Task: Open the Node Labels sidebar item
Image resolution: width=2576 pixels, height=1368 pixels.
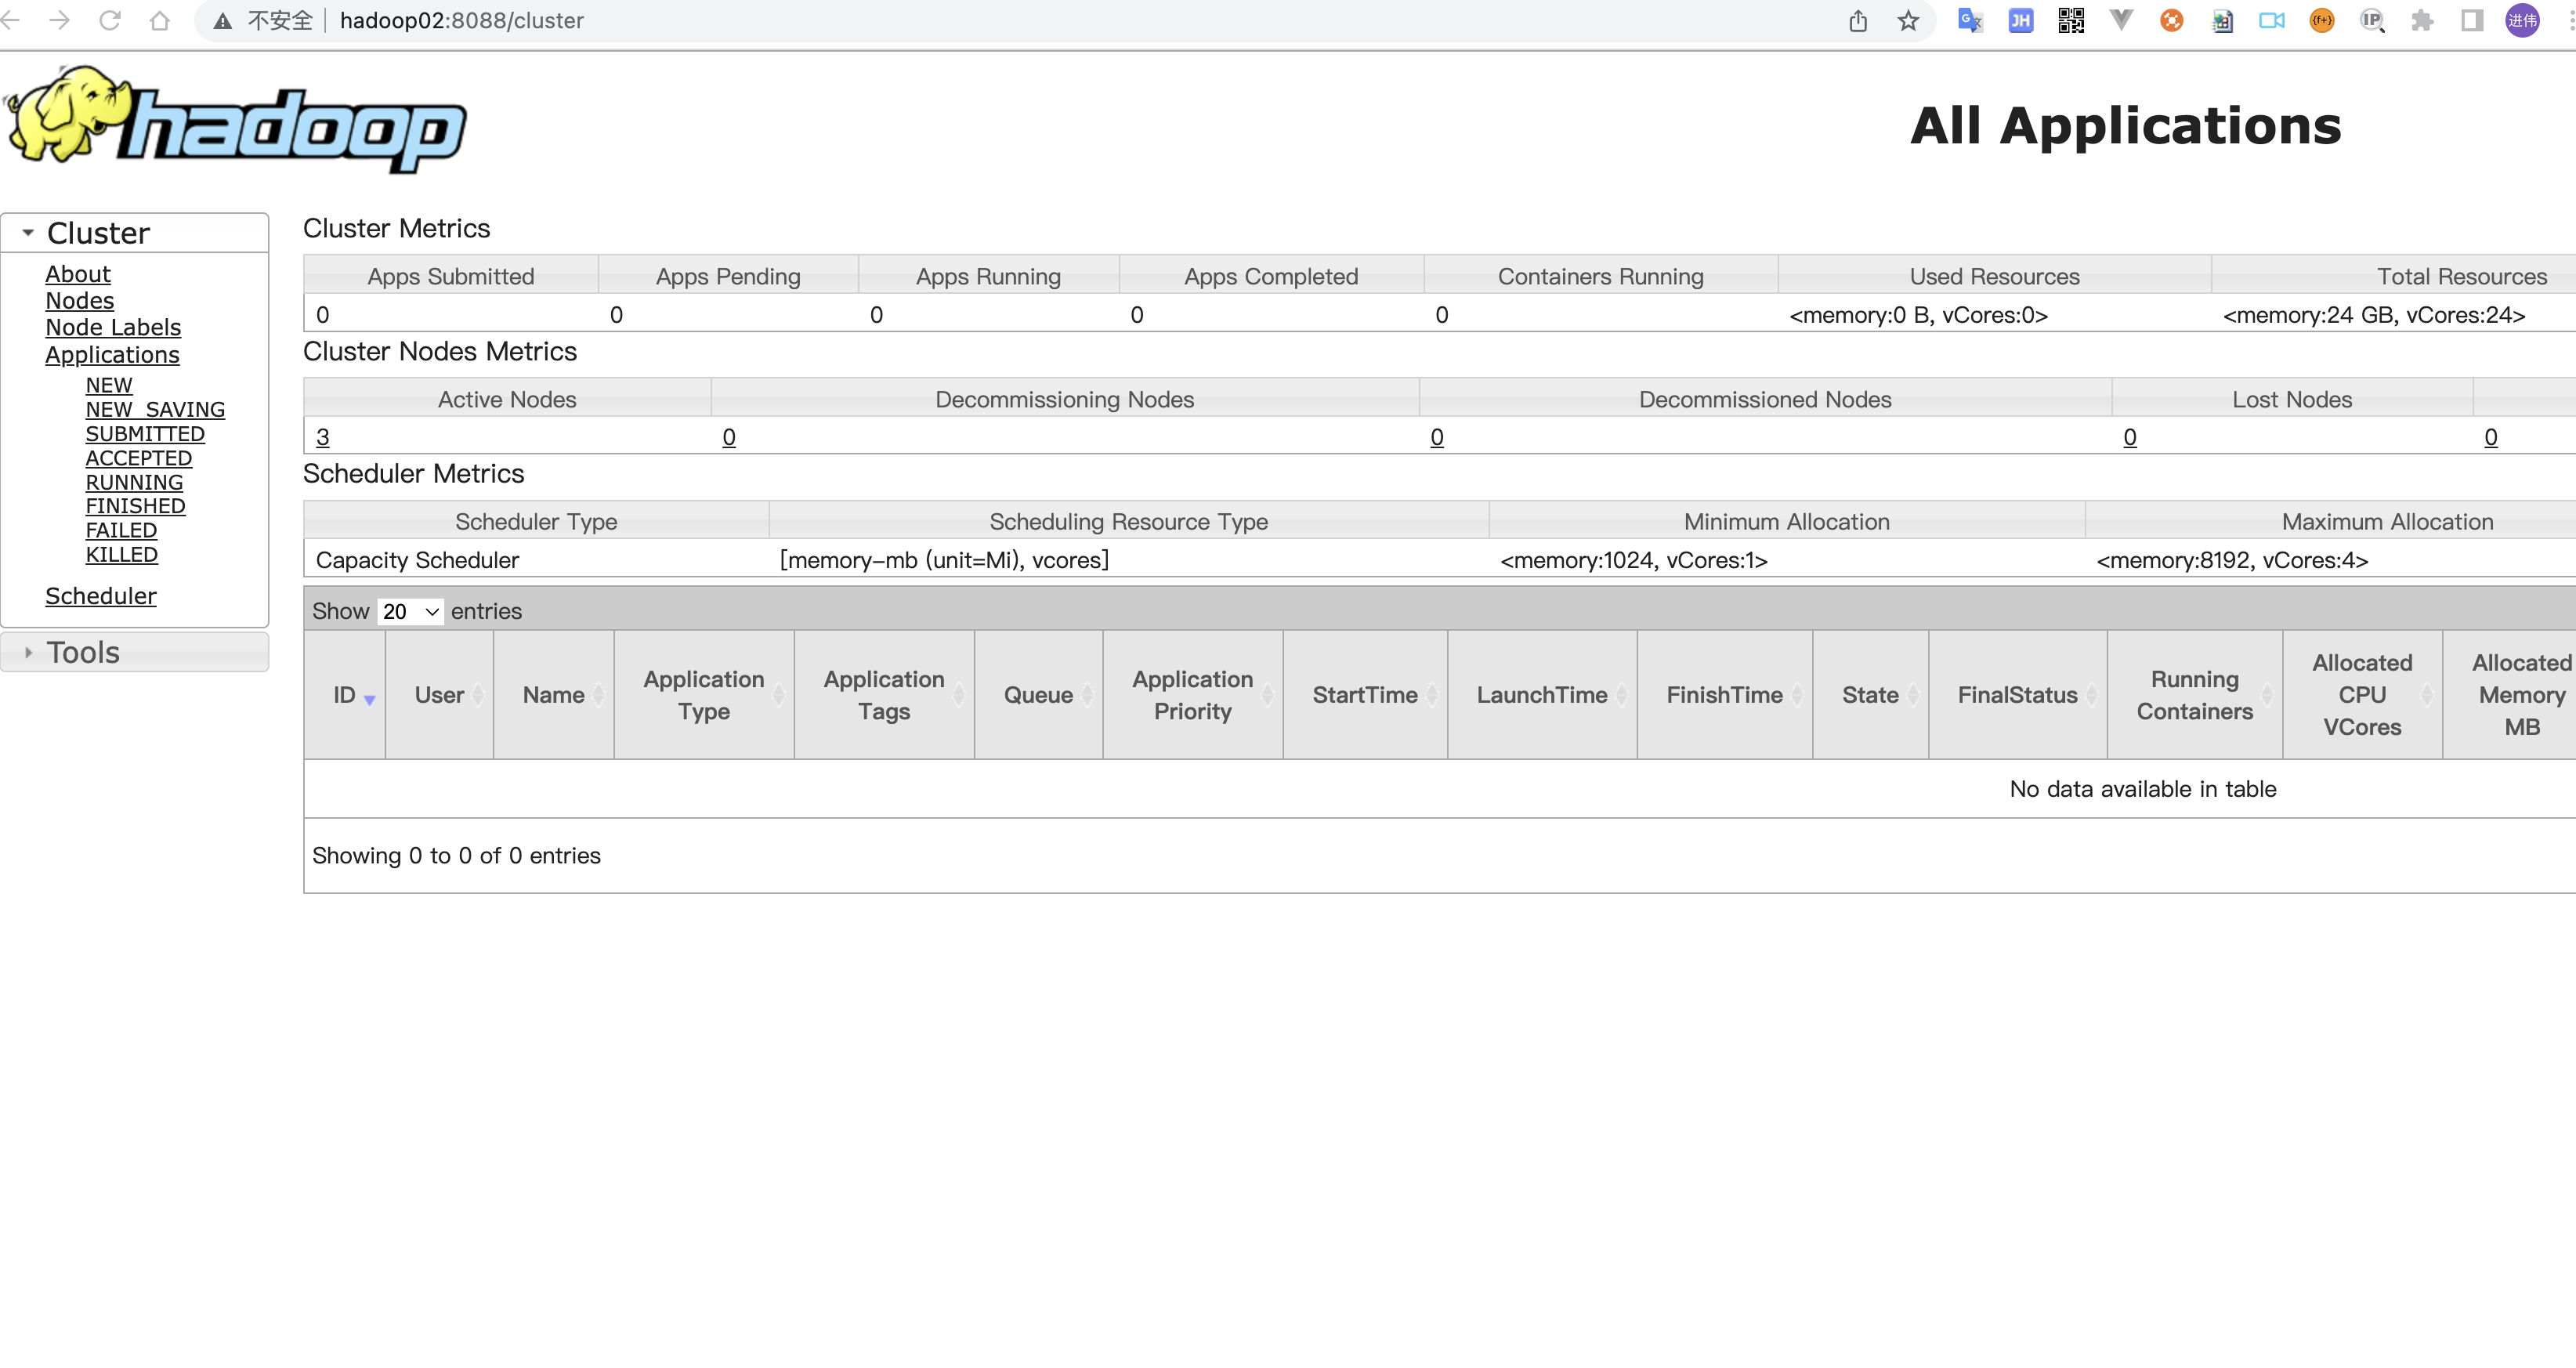Action: coord(113,327)
